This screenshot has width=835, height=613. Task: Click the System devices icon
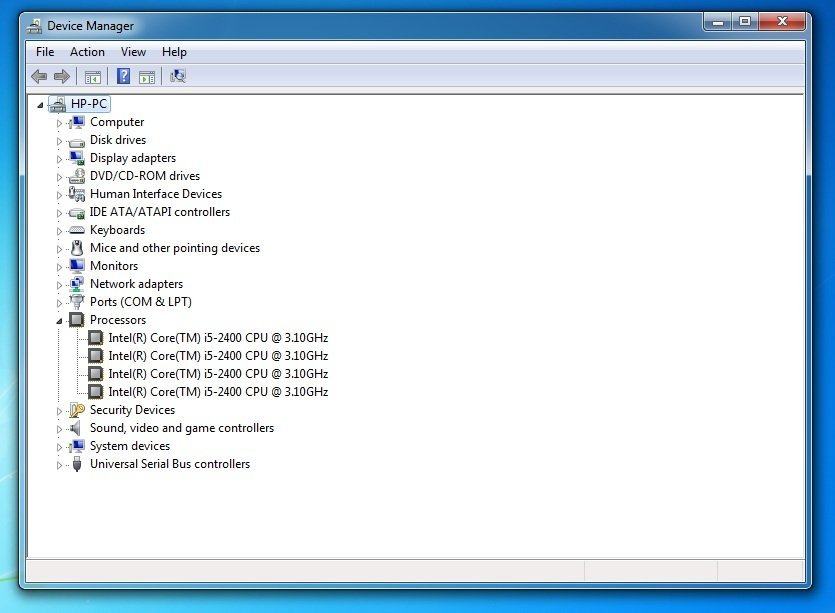(x=77, y=446)
